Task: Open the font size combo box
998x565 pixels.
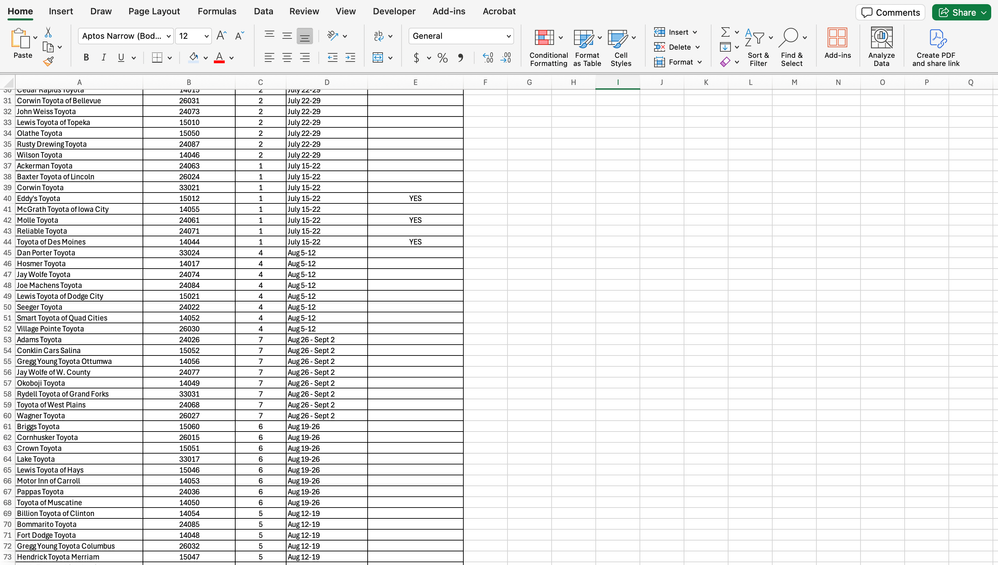Action: 193,36
